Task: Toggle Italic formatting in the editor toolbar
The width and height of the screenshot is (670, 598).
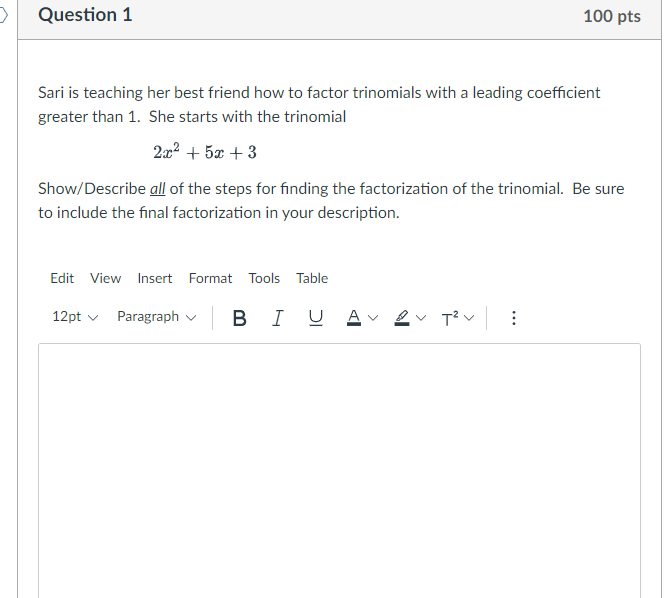Action: (277, 318)
